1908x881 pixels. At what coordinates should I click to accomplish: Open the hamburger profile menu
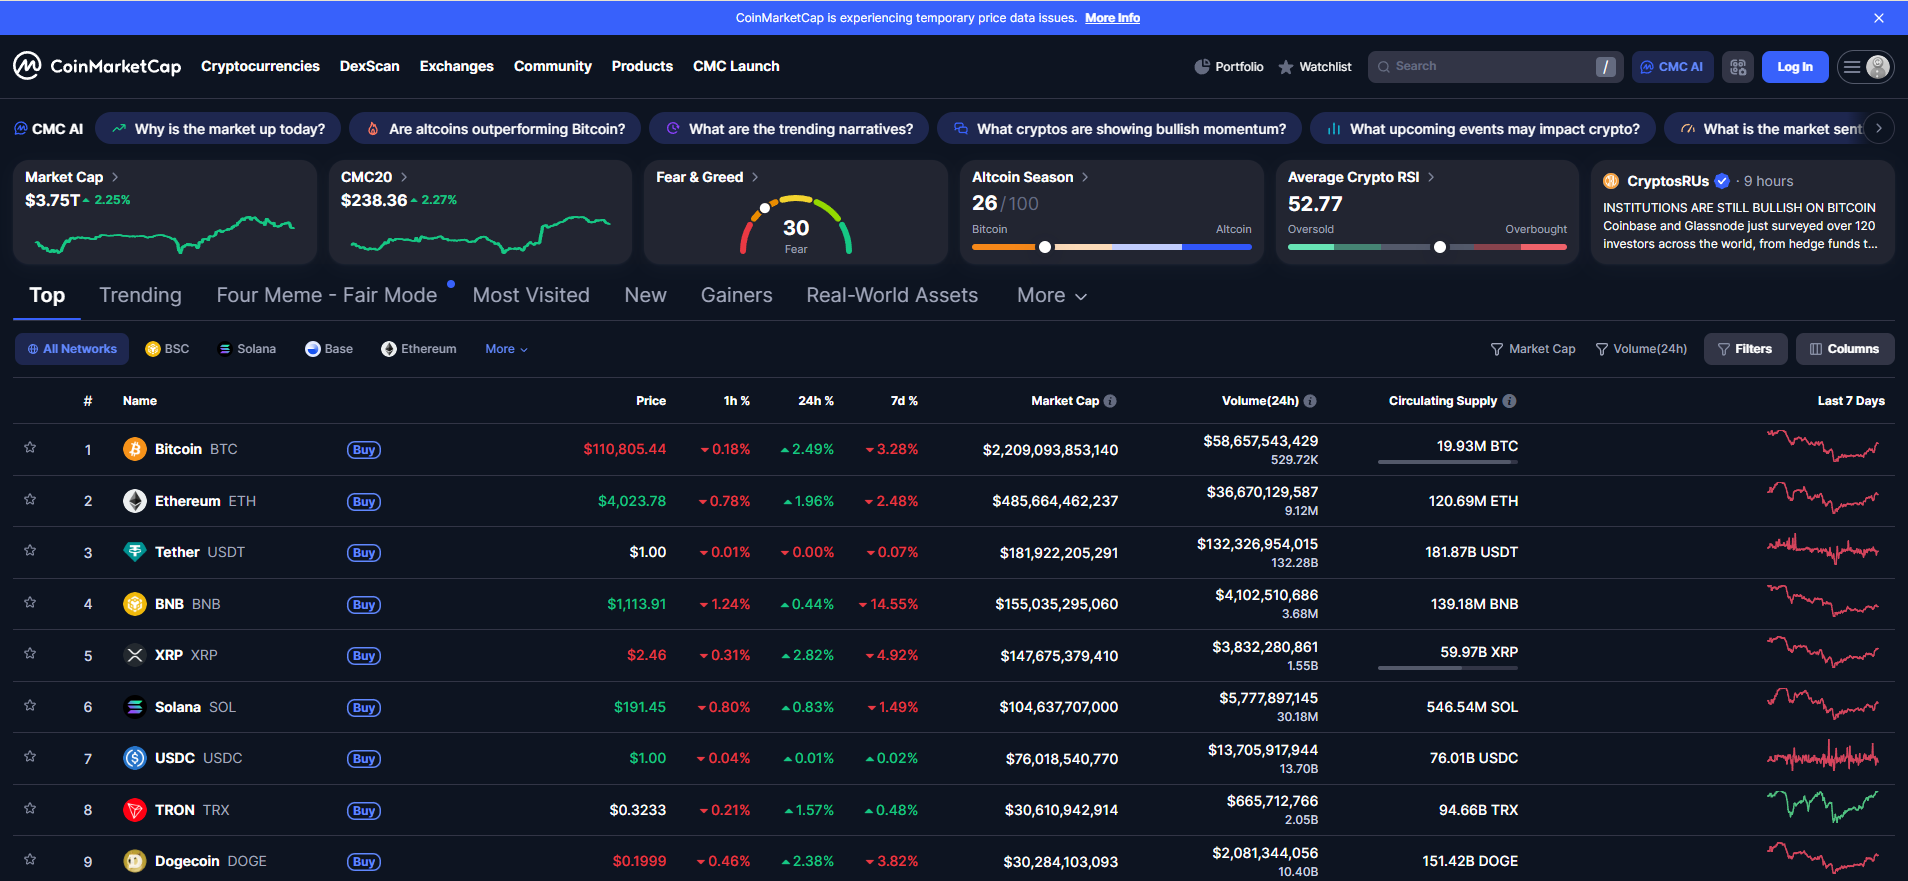coord(1866,67)
